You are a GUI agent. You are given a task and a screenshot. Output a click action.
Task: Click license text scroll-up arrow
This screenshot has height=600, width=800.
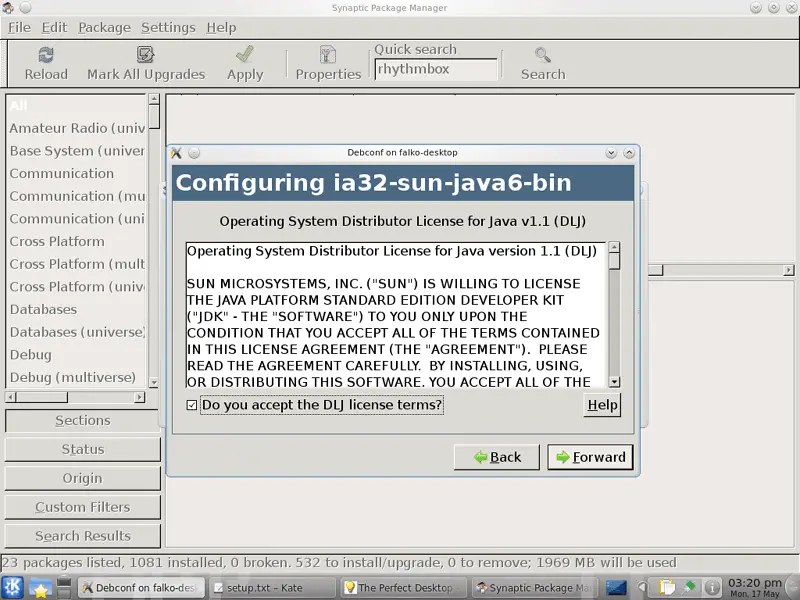[x=614, y=247]
